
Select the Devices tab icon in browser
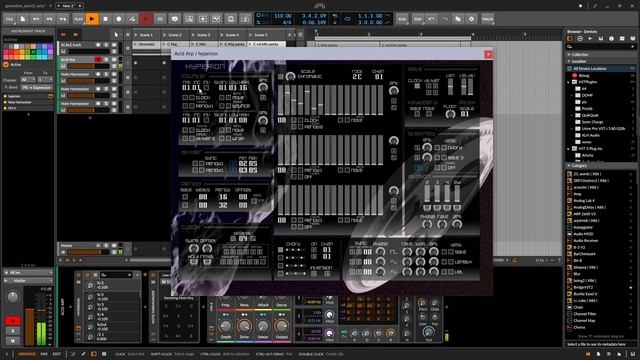(x=570, y=38)
